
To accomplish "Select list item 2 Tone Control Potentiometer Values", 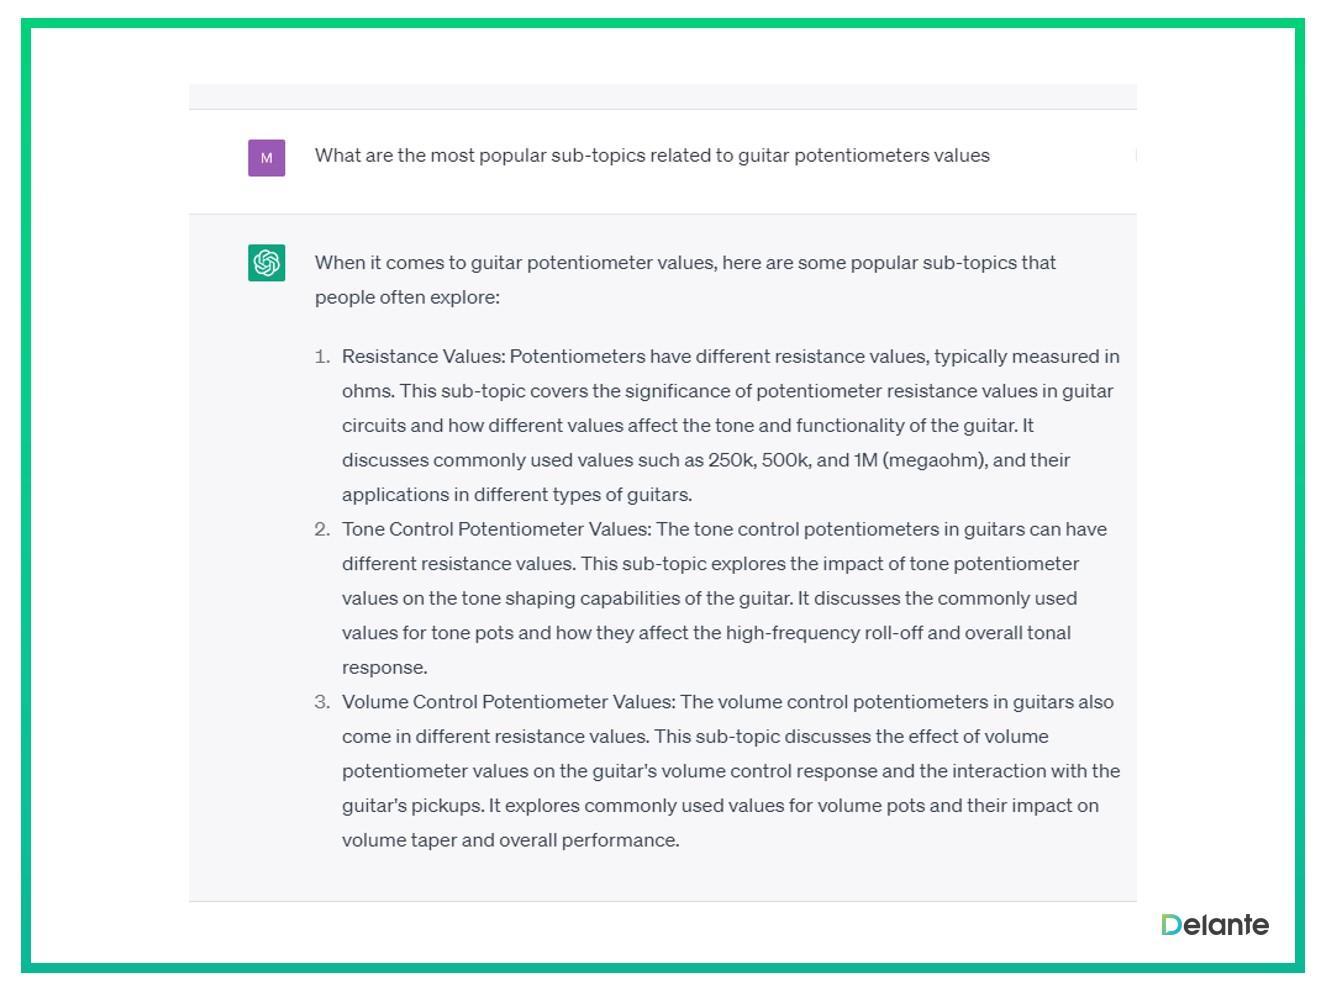I will click(x=496, y=529).
